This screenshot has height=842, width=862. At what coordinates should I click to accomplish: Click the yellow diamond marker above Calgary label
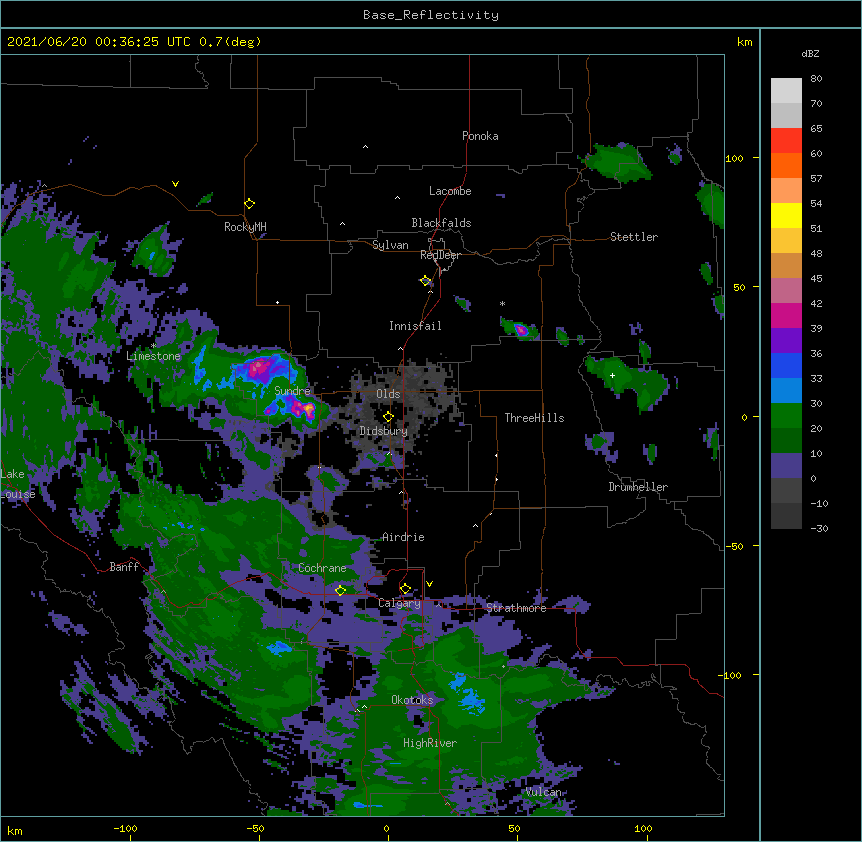tap(406, 589)
